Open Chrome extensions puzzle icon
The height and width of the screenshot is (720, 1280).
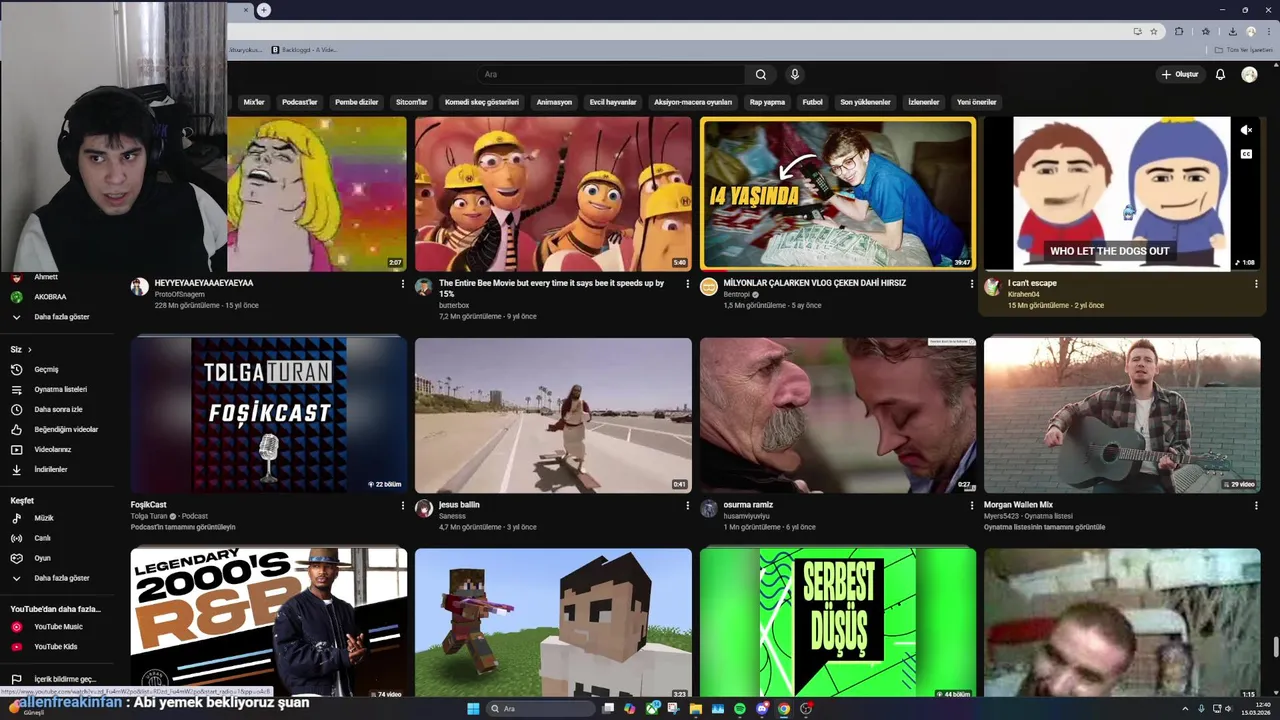[x=1179, y=31]
